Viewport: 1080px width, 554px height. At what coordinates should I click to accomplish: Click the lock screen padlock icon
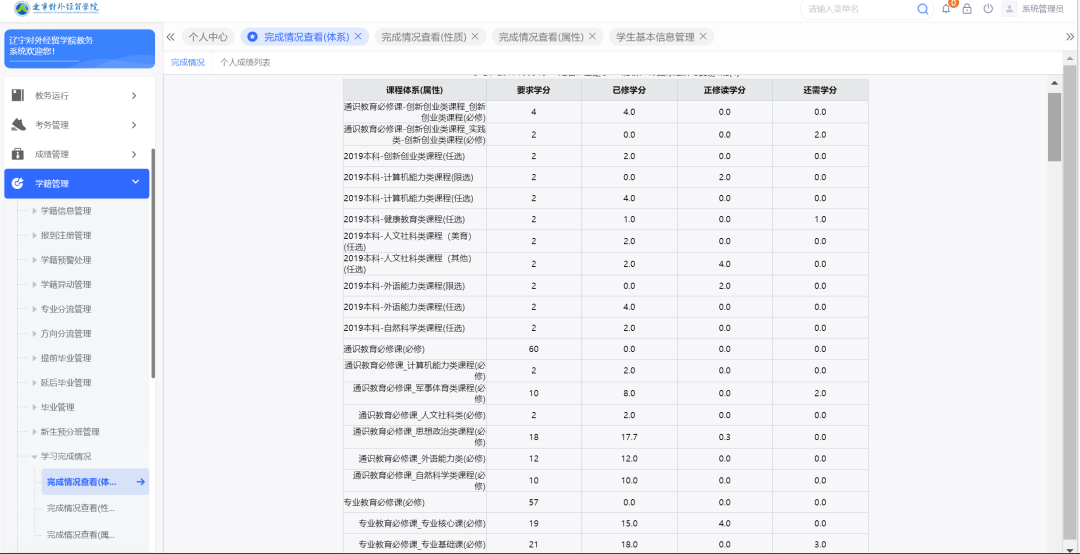click(x=967, y=9)
